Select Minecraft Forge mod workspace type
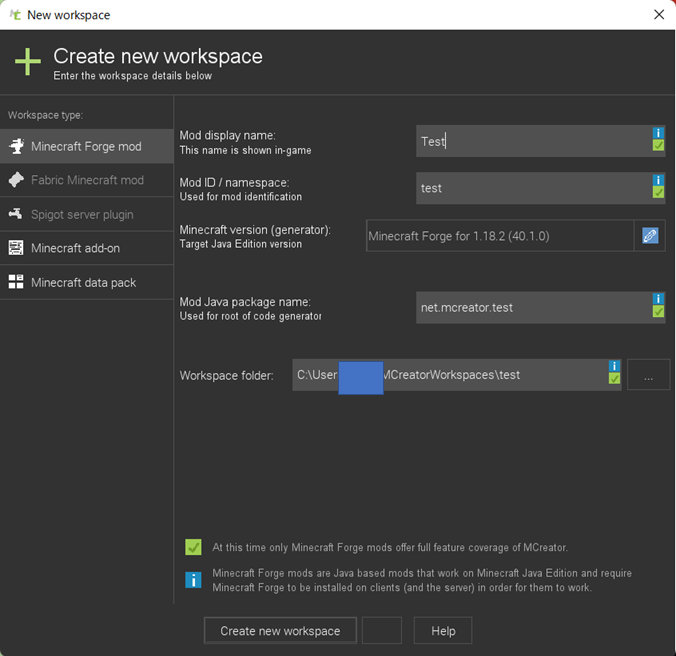676x656 pixels. tap(86, 146)
